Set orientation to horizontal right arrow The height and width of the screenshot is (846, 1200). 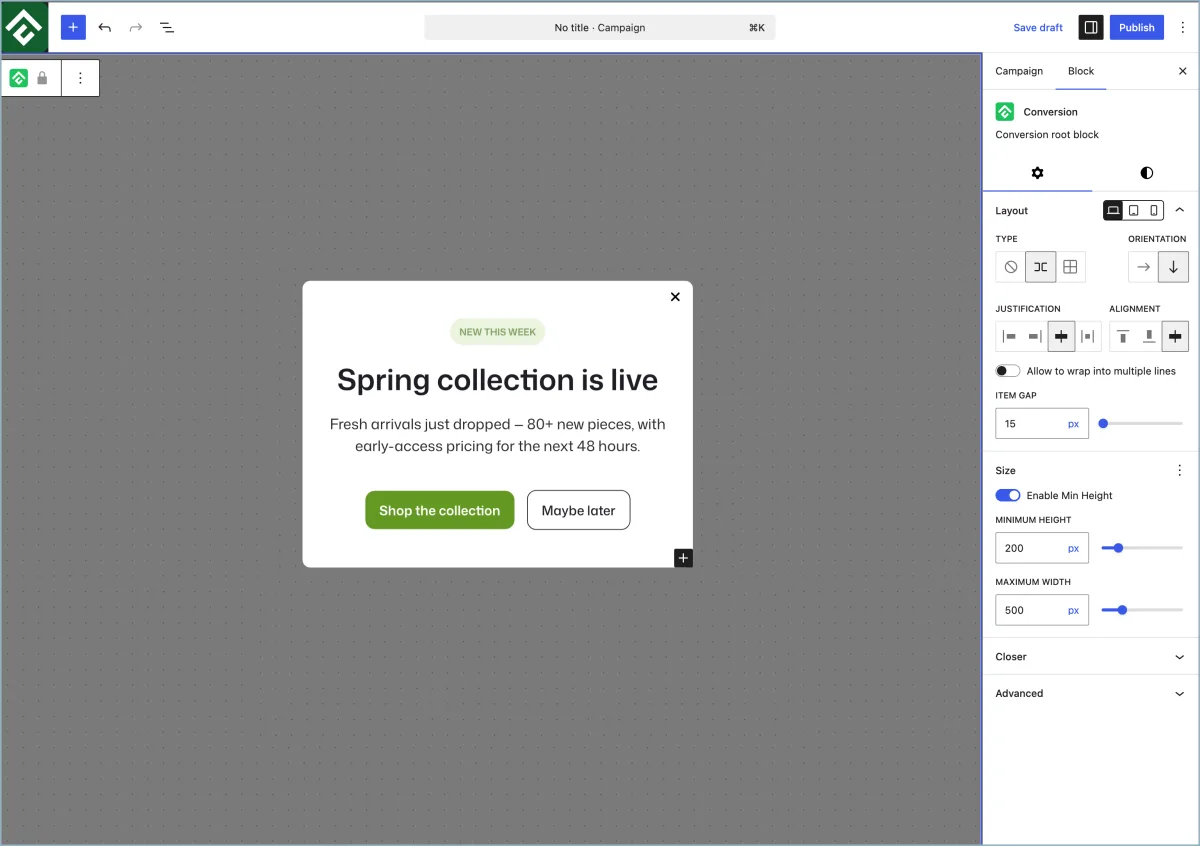coord(1144,267)
